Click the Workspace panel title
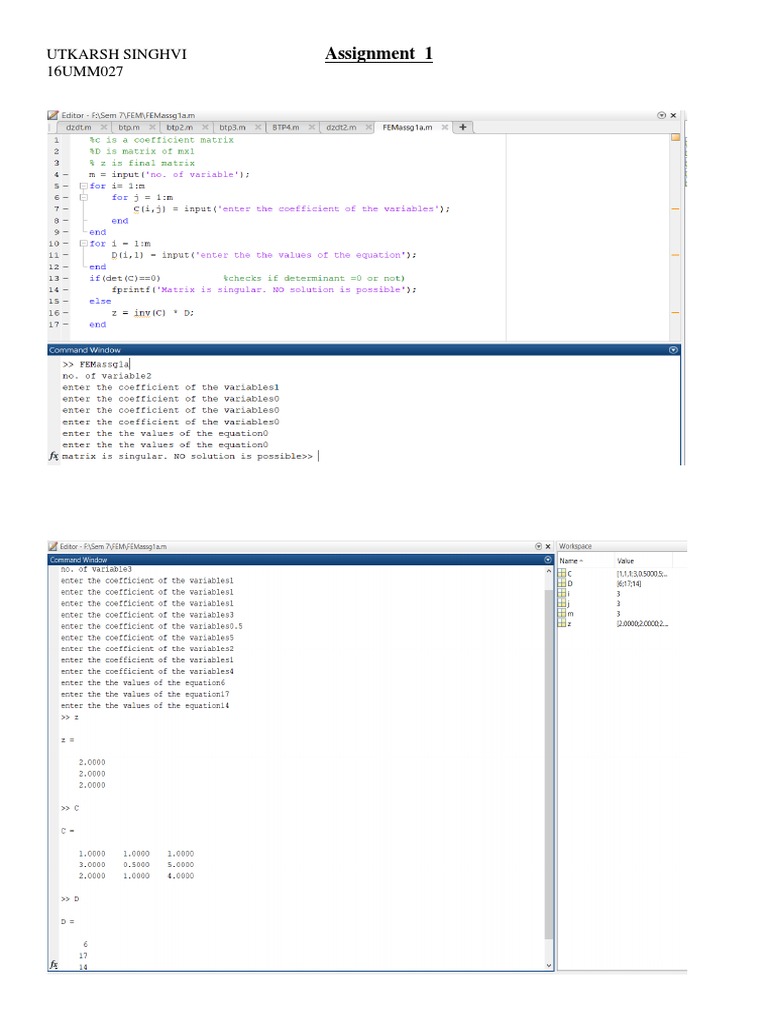Screen dimensions: 768x1024 (575, 546)
